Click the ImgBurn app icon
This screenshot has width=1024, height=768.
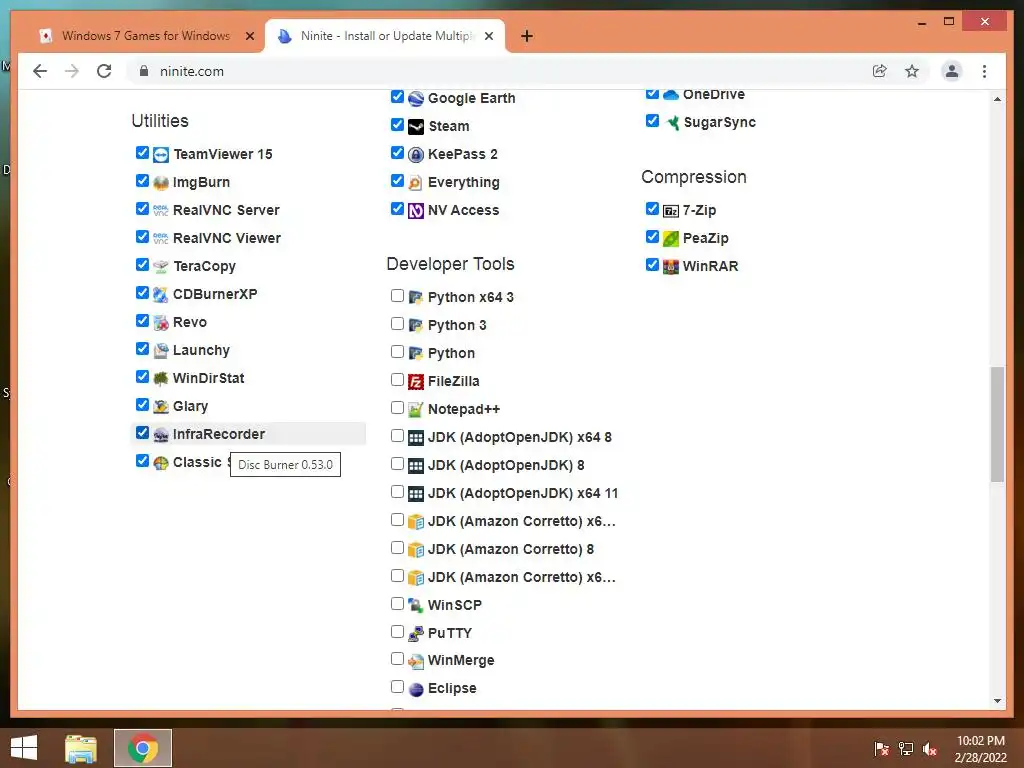[161, 183]
